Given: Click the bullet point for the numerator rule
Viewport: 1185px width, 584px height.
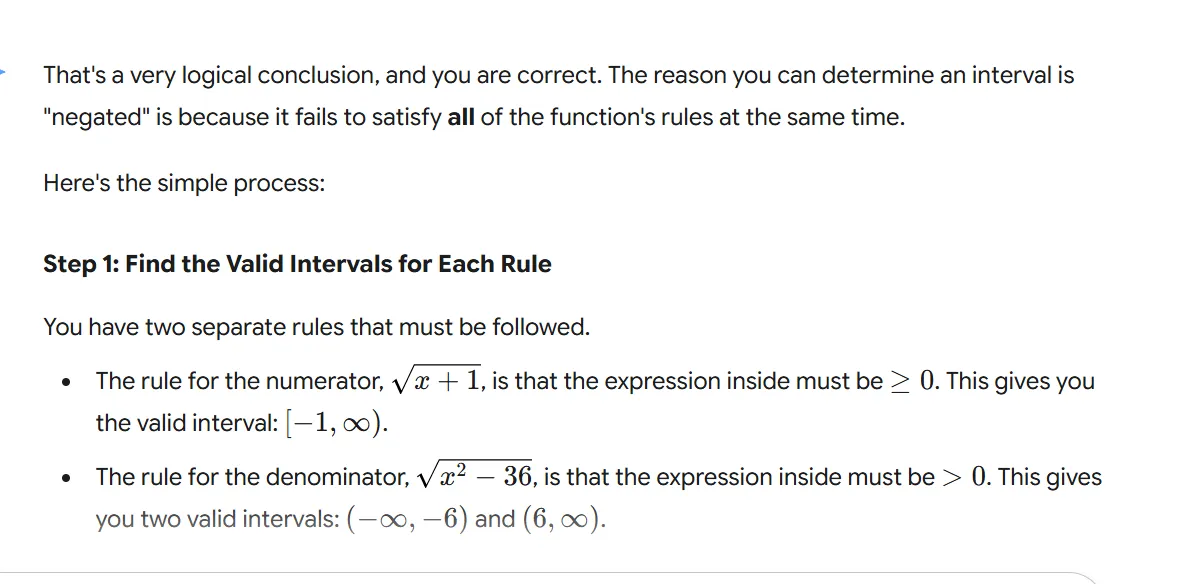Looking at the screenshot, I should click(x=66, y=383).
